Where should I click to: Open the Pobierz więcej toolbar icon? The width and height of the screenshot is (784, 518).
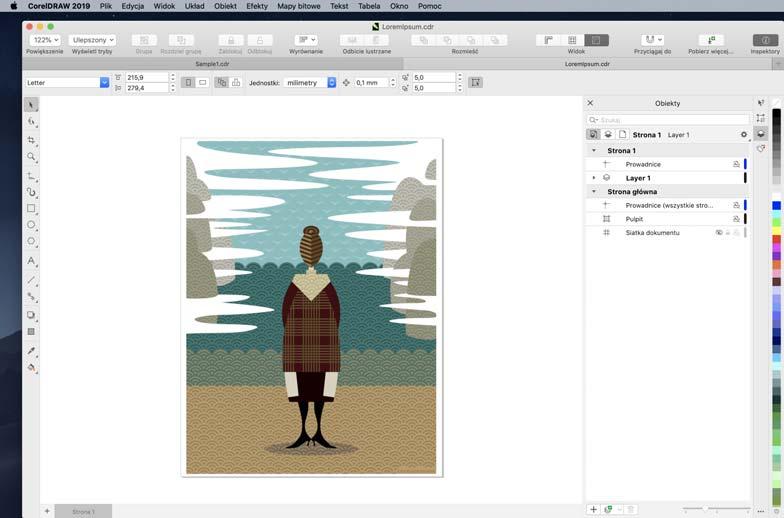tap(711, 40)
